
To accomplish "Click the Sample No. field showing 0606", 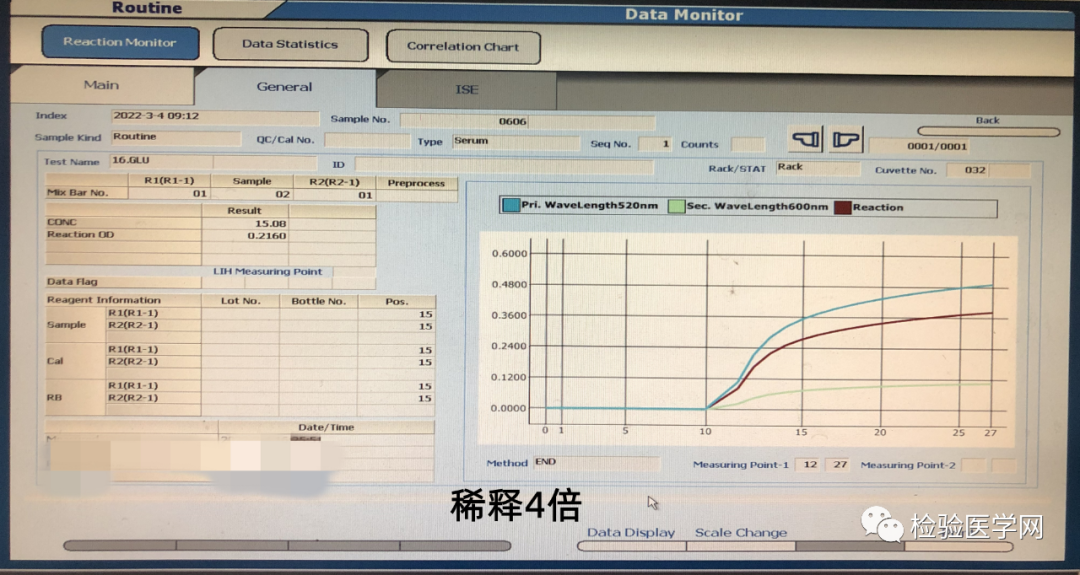I will point(527,121).
